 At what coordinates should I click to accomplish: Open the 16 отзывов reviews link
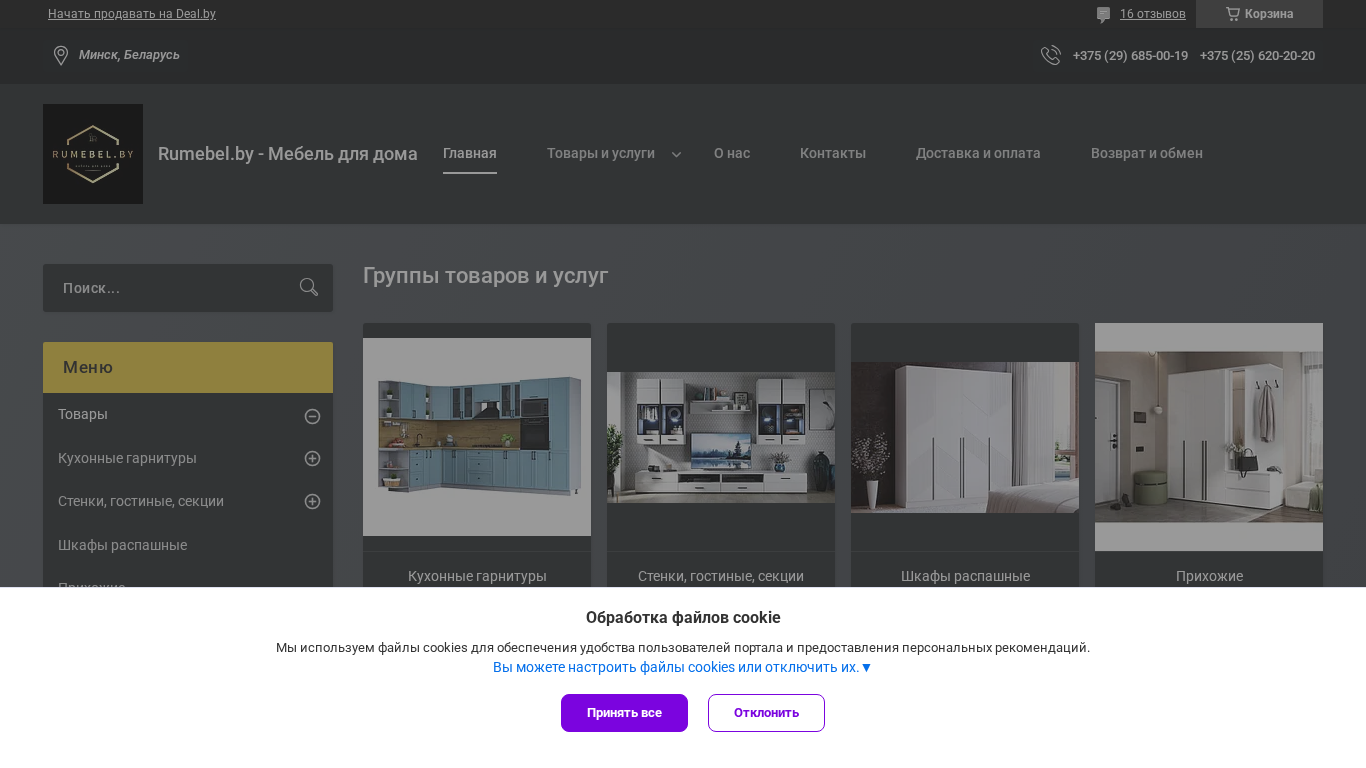tap(1152, 14)
